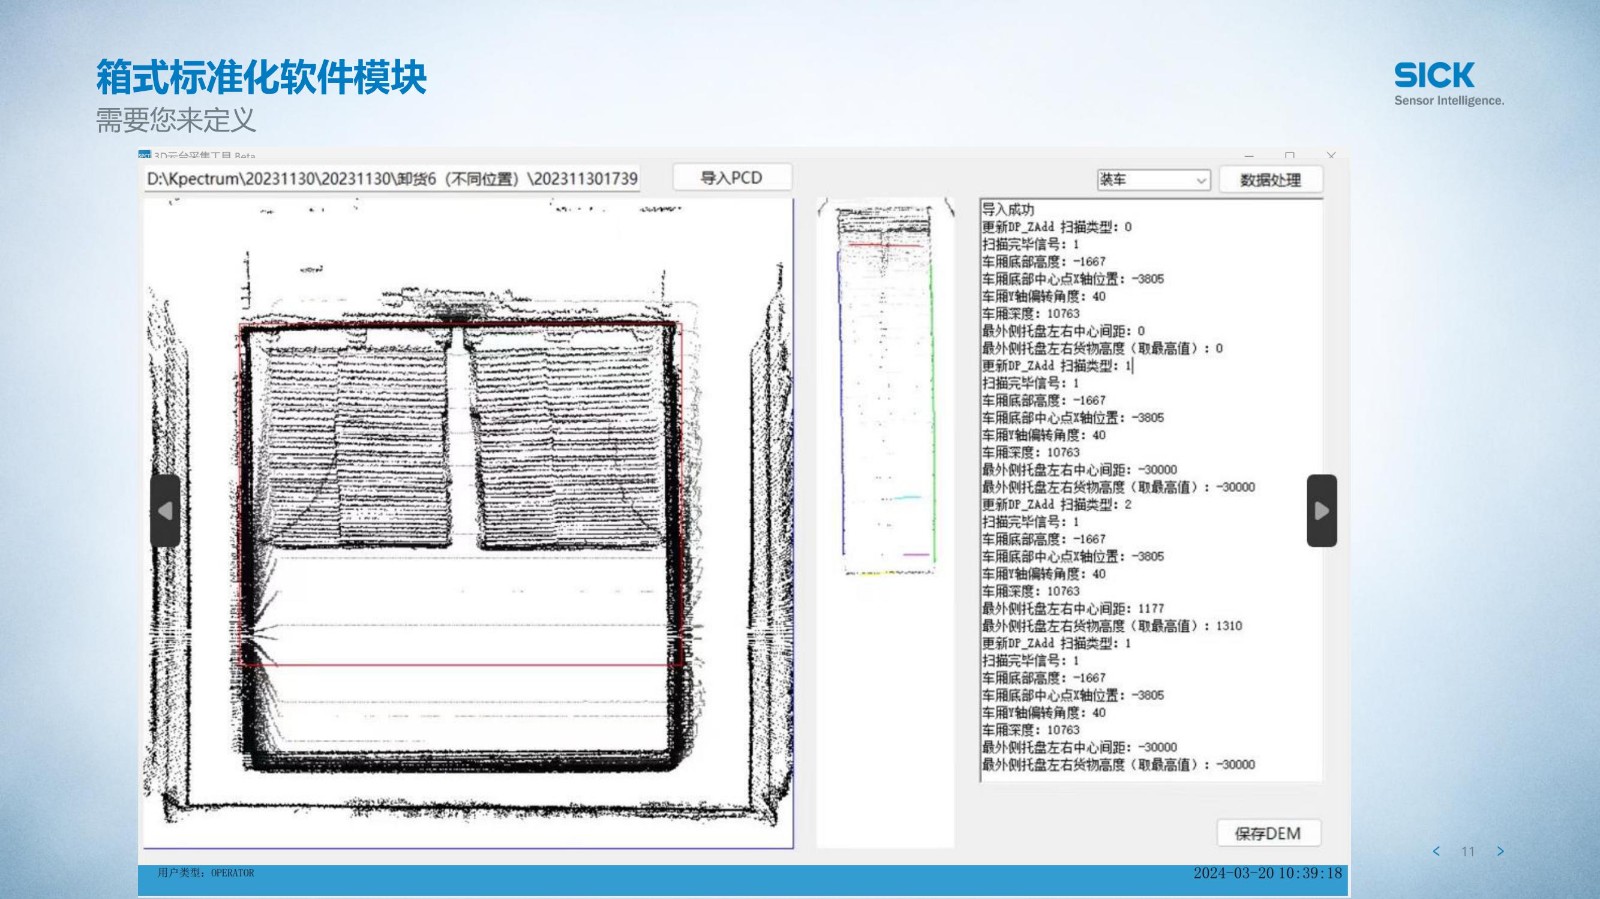This screenshot has width=1600, height=899.
Task: Click the 导入成功 line in the log
Action: coord(1008,210)
